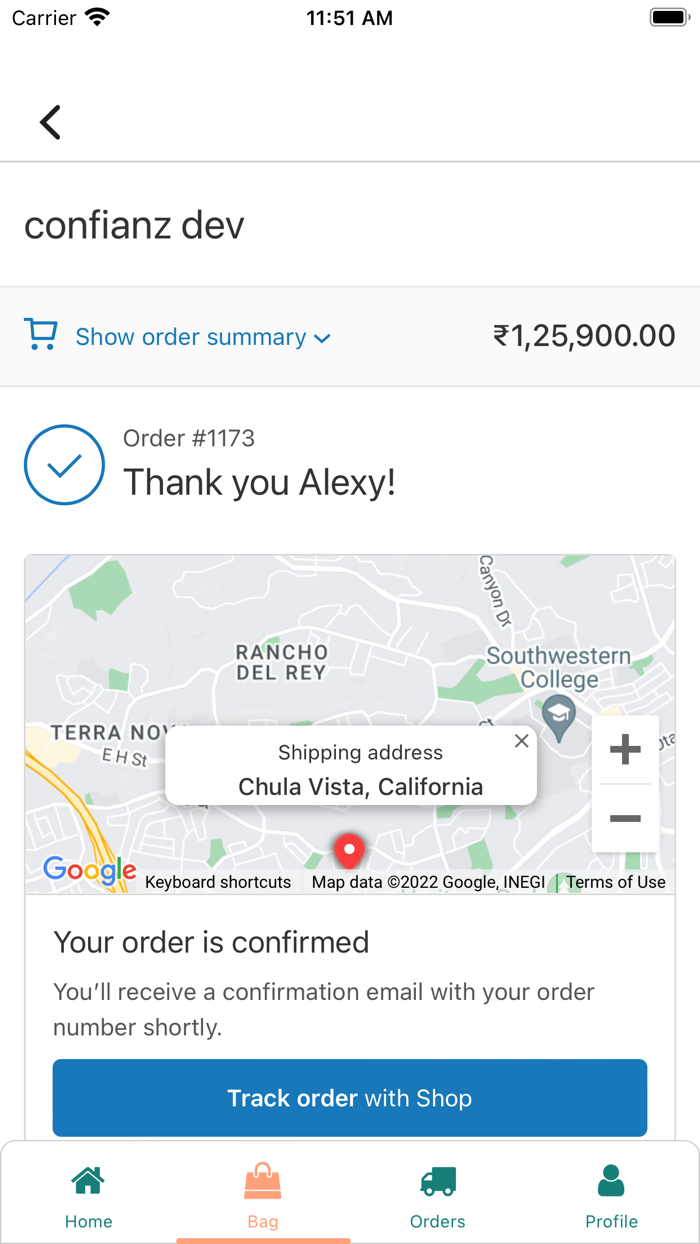
Task: Click the orange indicator under the Bag tab
Action: click(262, 1237)
